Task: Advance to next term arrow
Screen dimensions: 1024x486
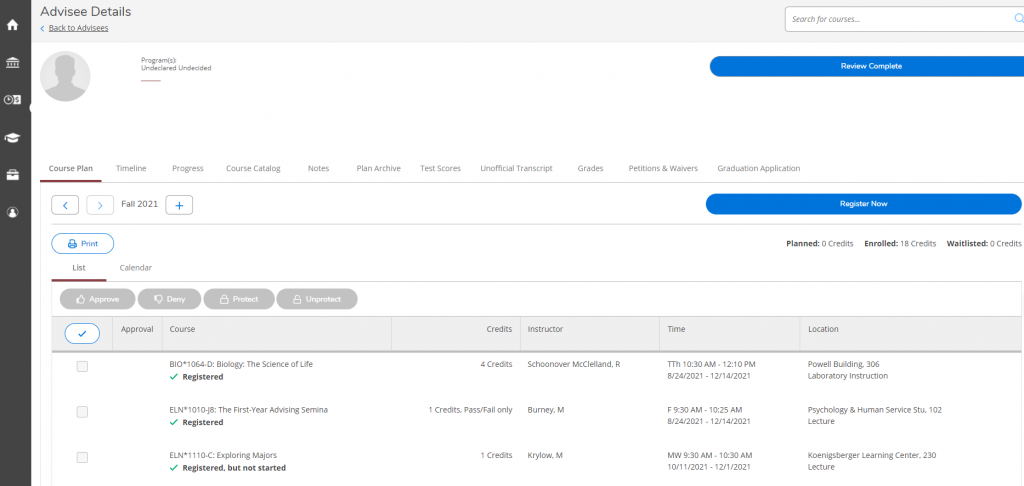Action: (100, 205)
